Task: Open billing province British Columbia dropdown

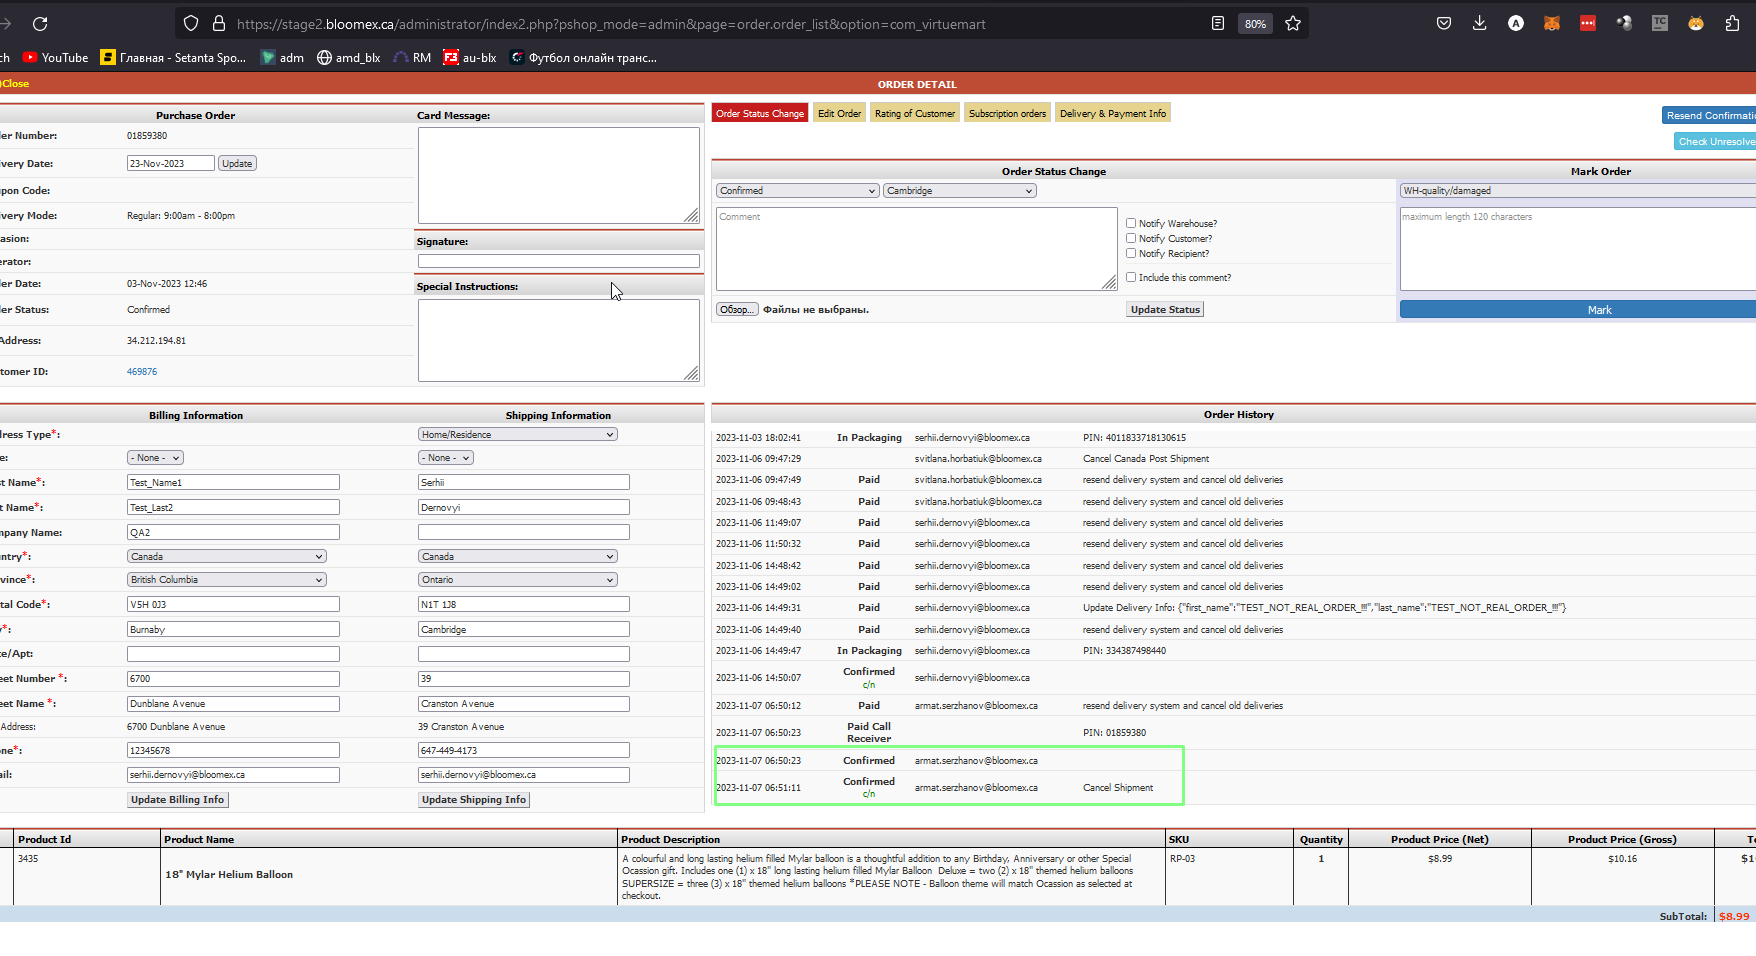Action: click(227, 579)
